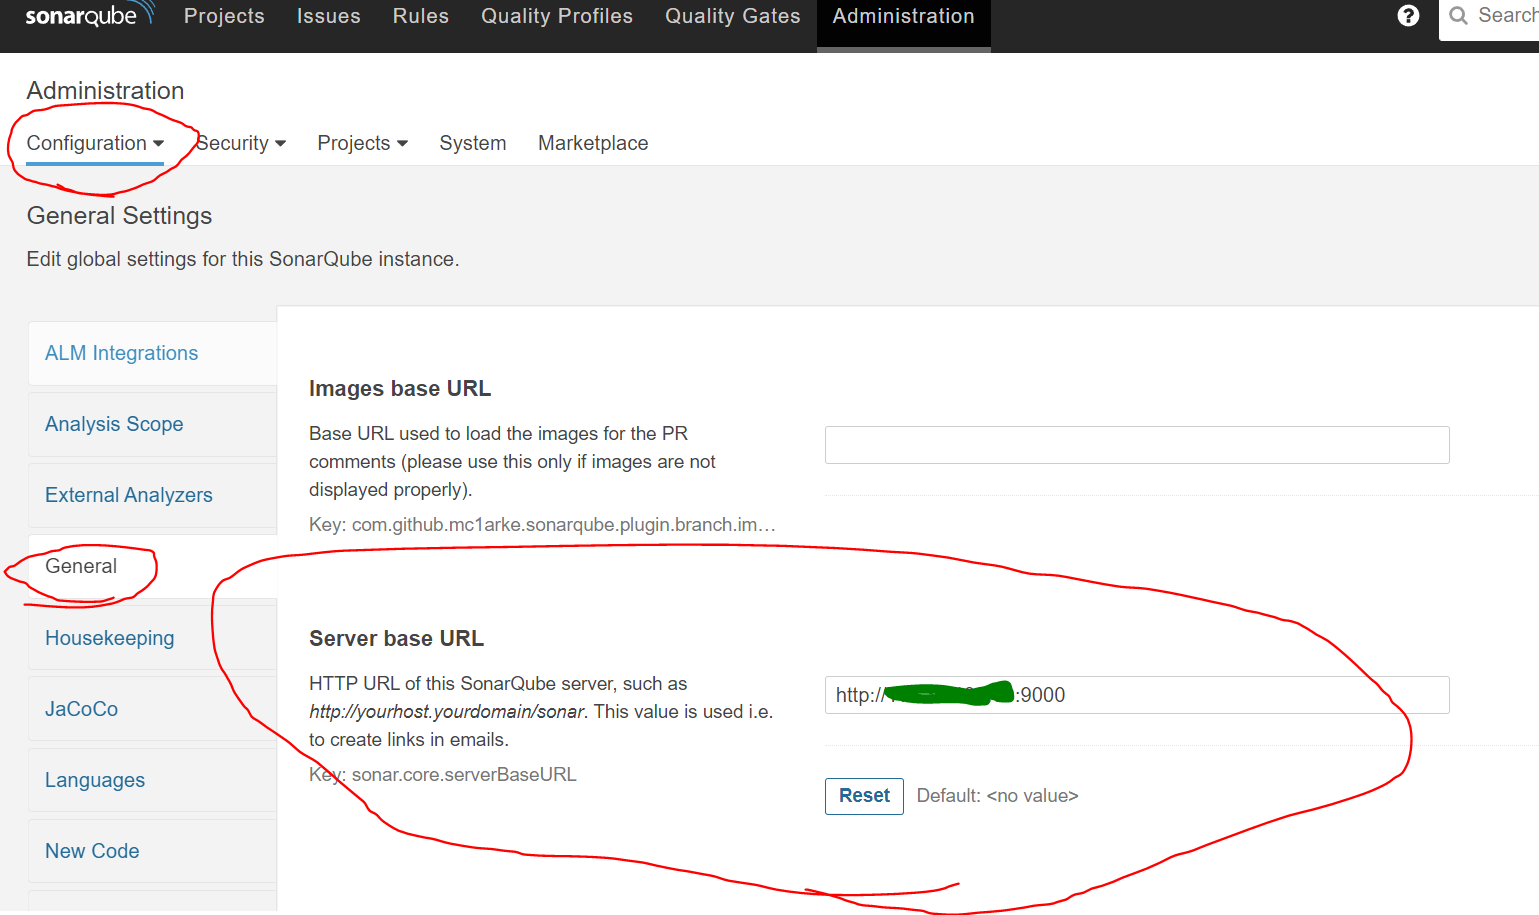
Task: Click the Images base URL input field
Action: 1137,445
